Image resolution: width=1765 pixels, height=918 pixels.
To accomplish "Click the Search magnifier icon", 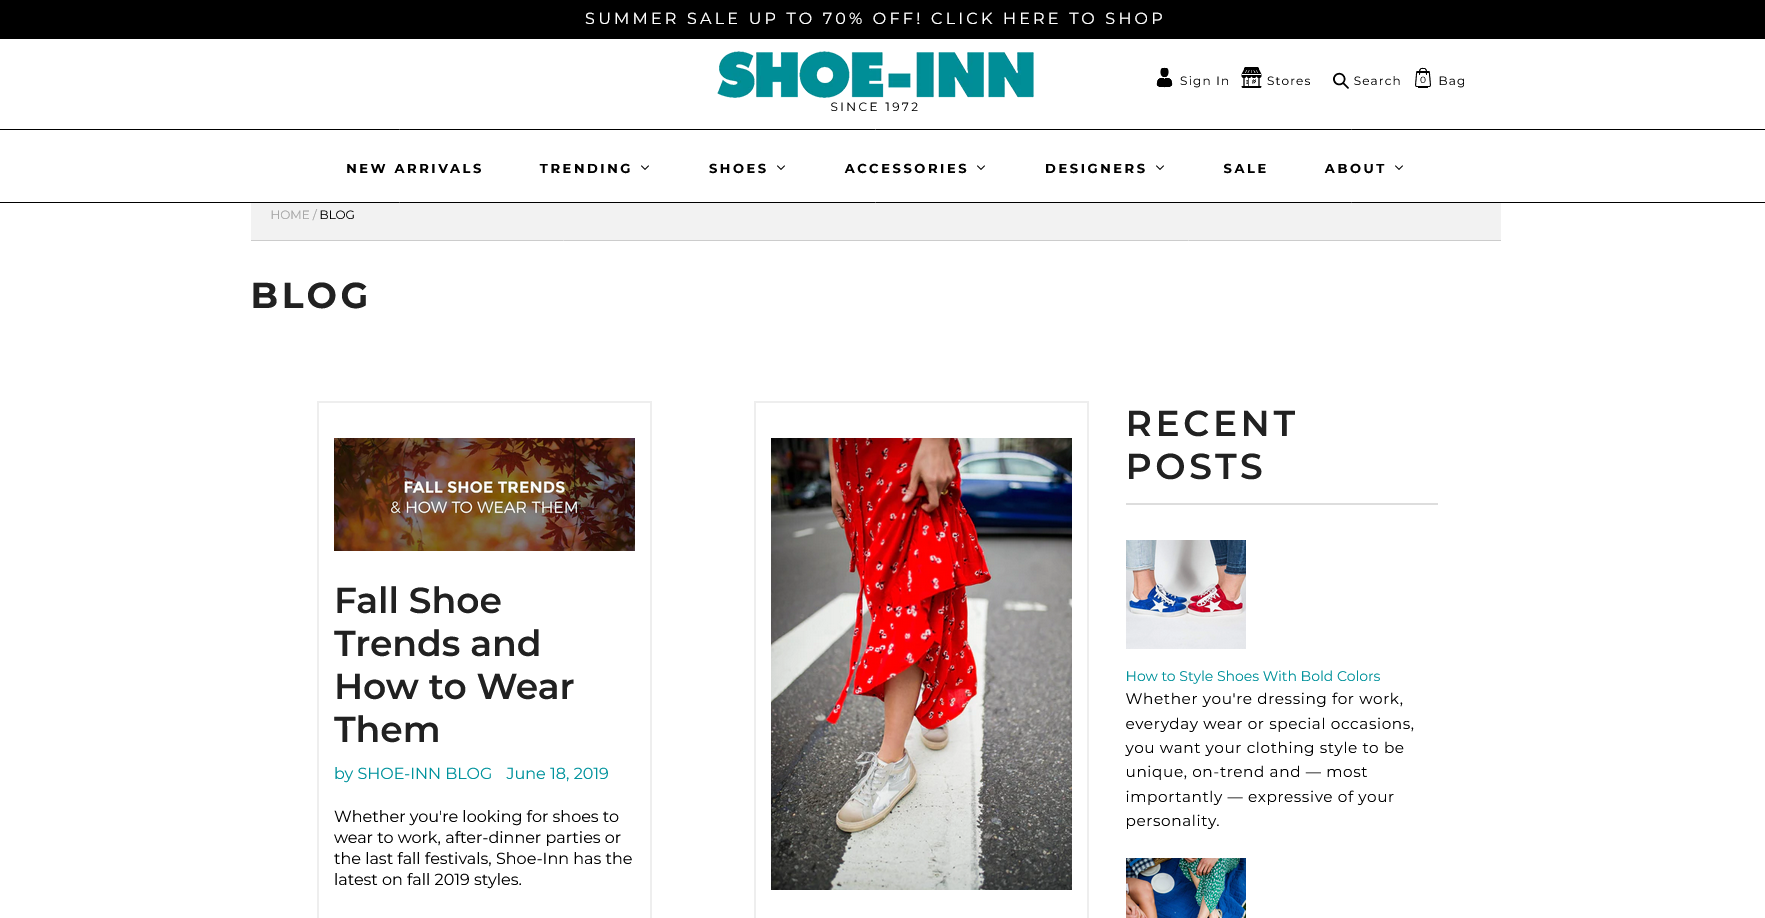I will (x=1340, y=81).
